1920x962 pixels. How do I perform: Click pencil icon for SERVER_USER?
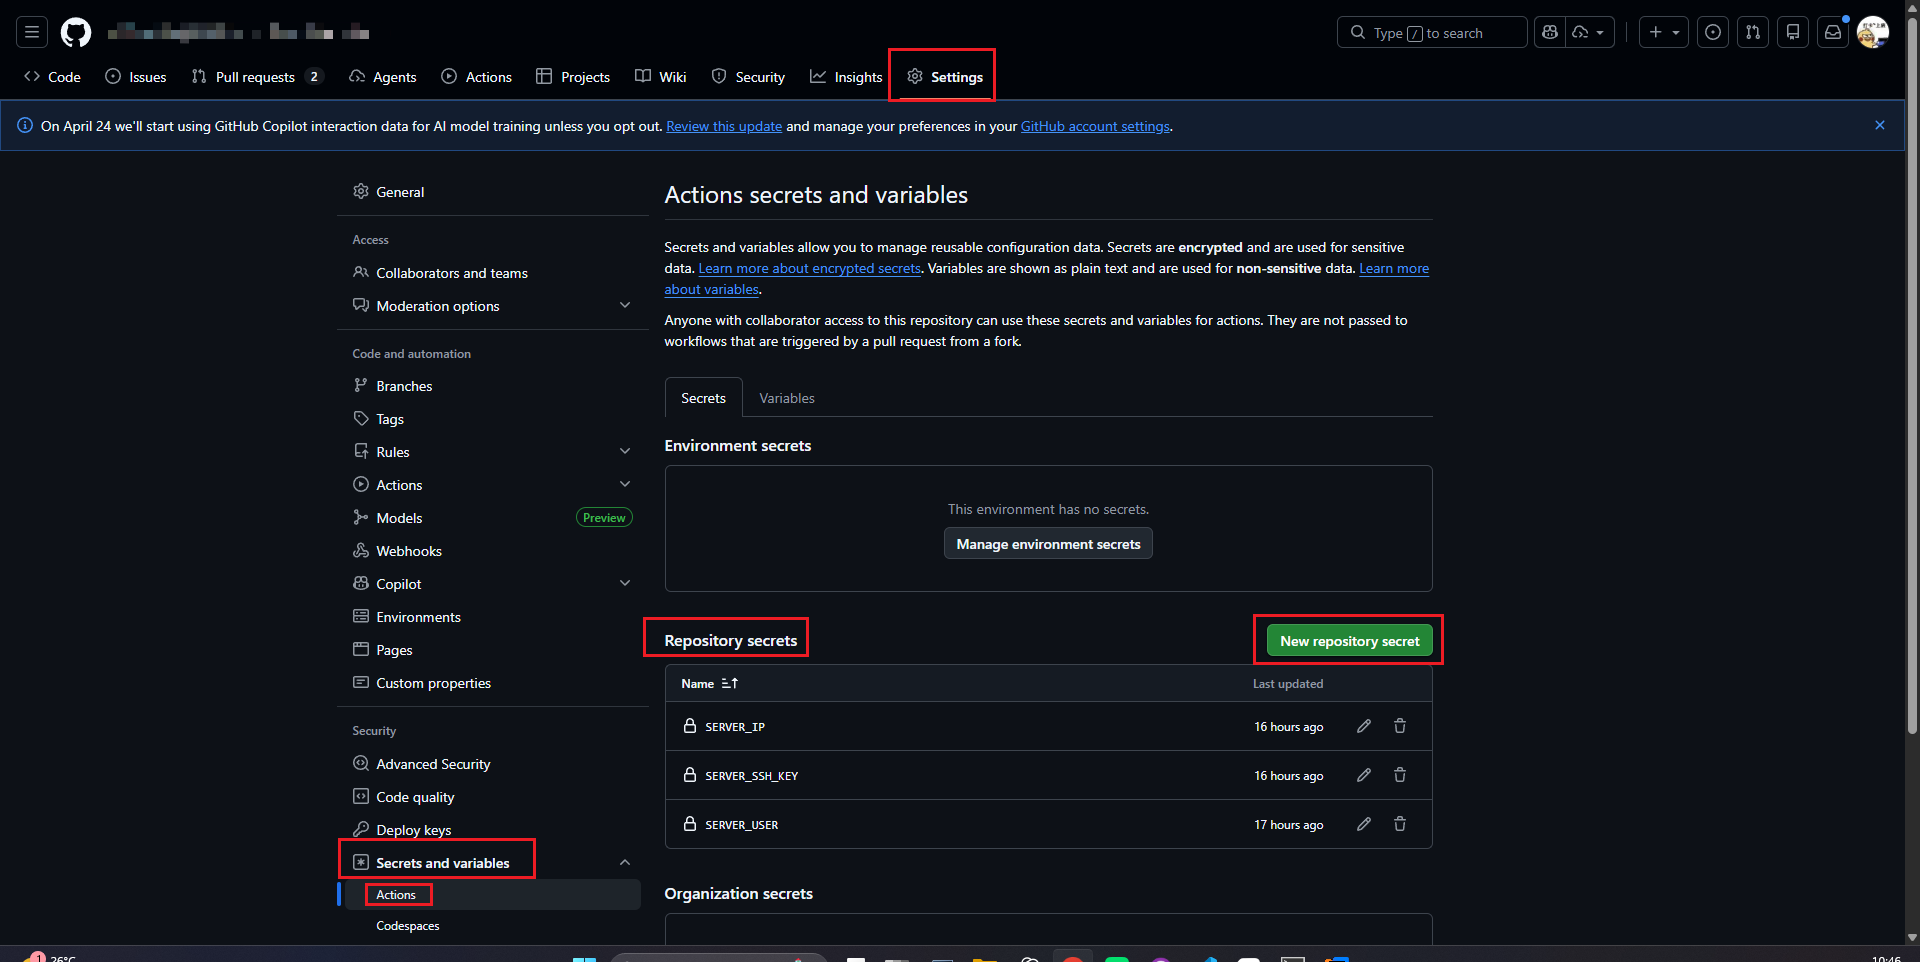pos(1363,824)
